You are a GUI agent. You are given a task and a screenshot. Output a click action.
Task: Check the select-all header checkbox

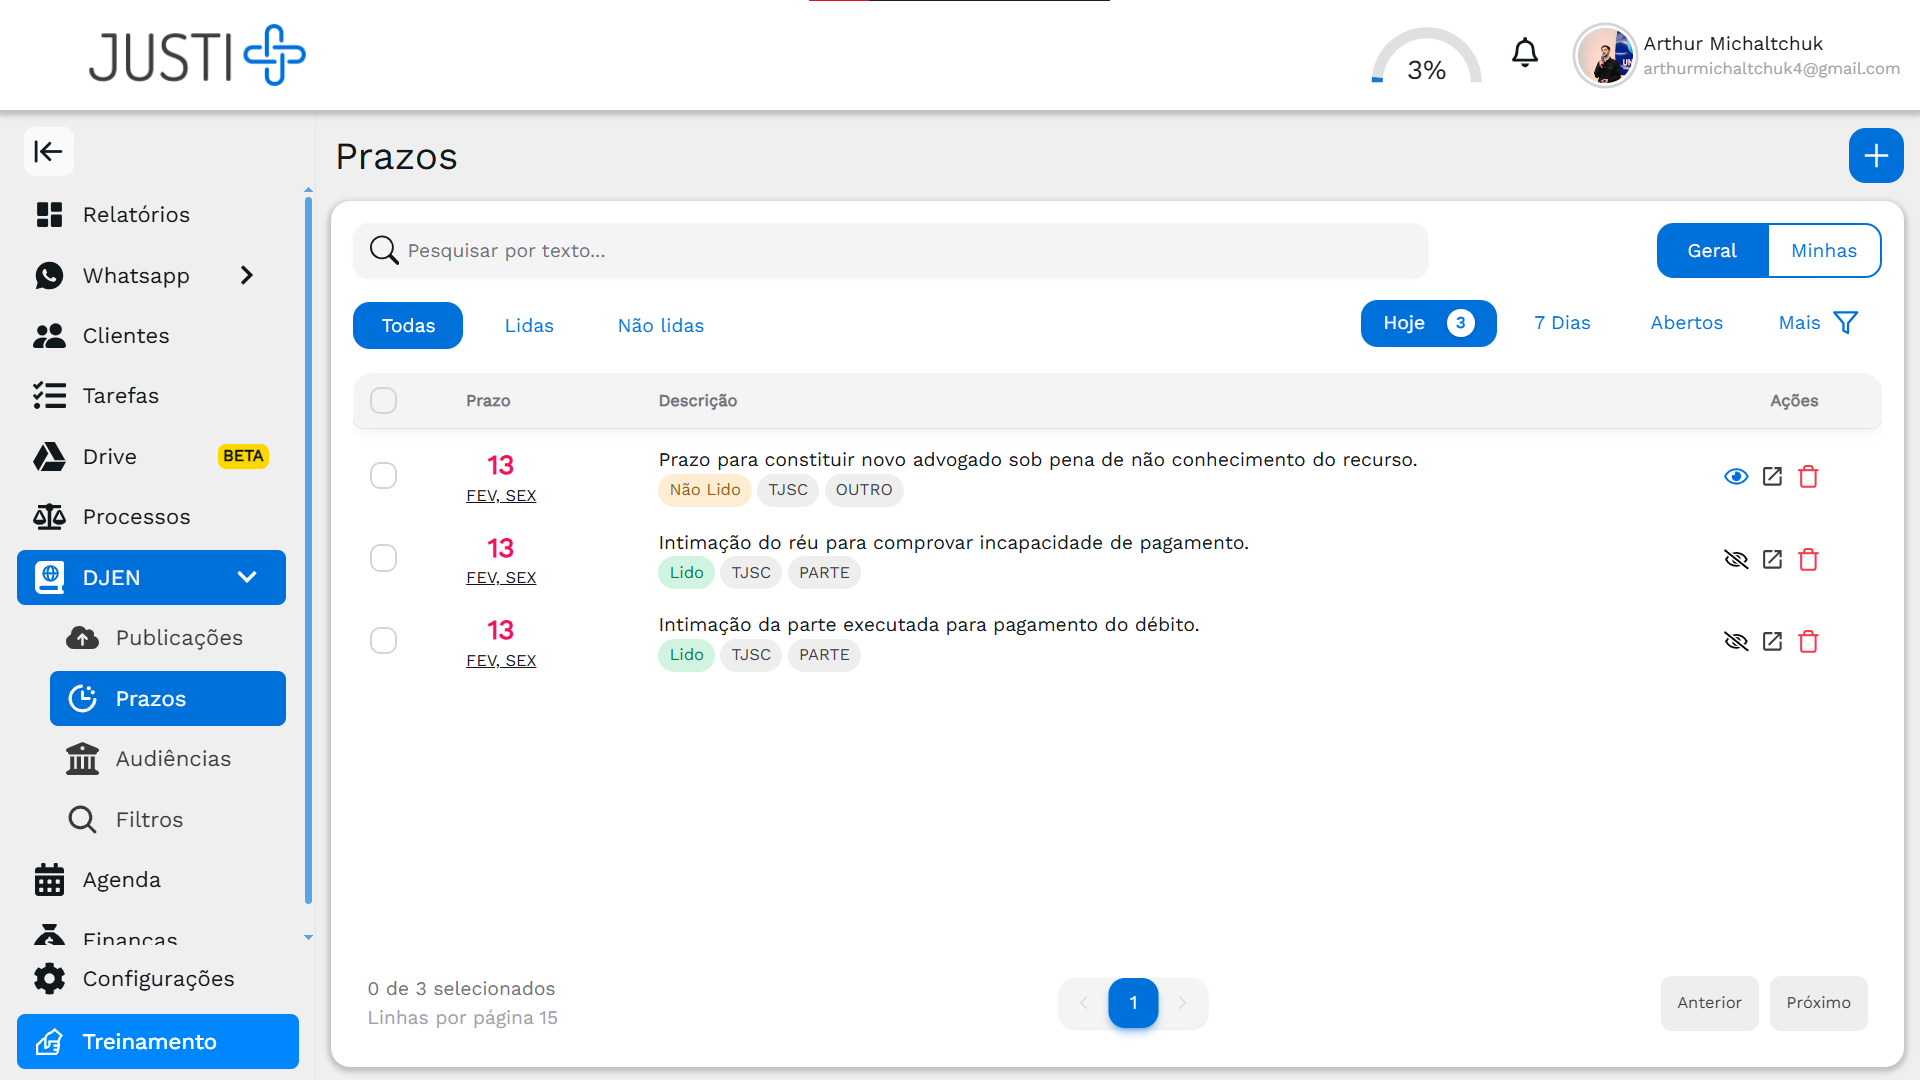click(x=383, y=401)
